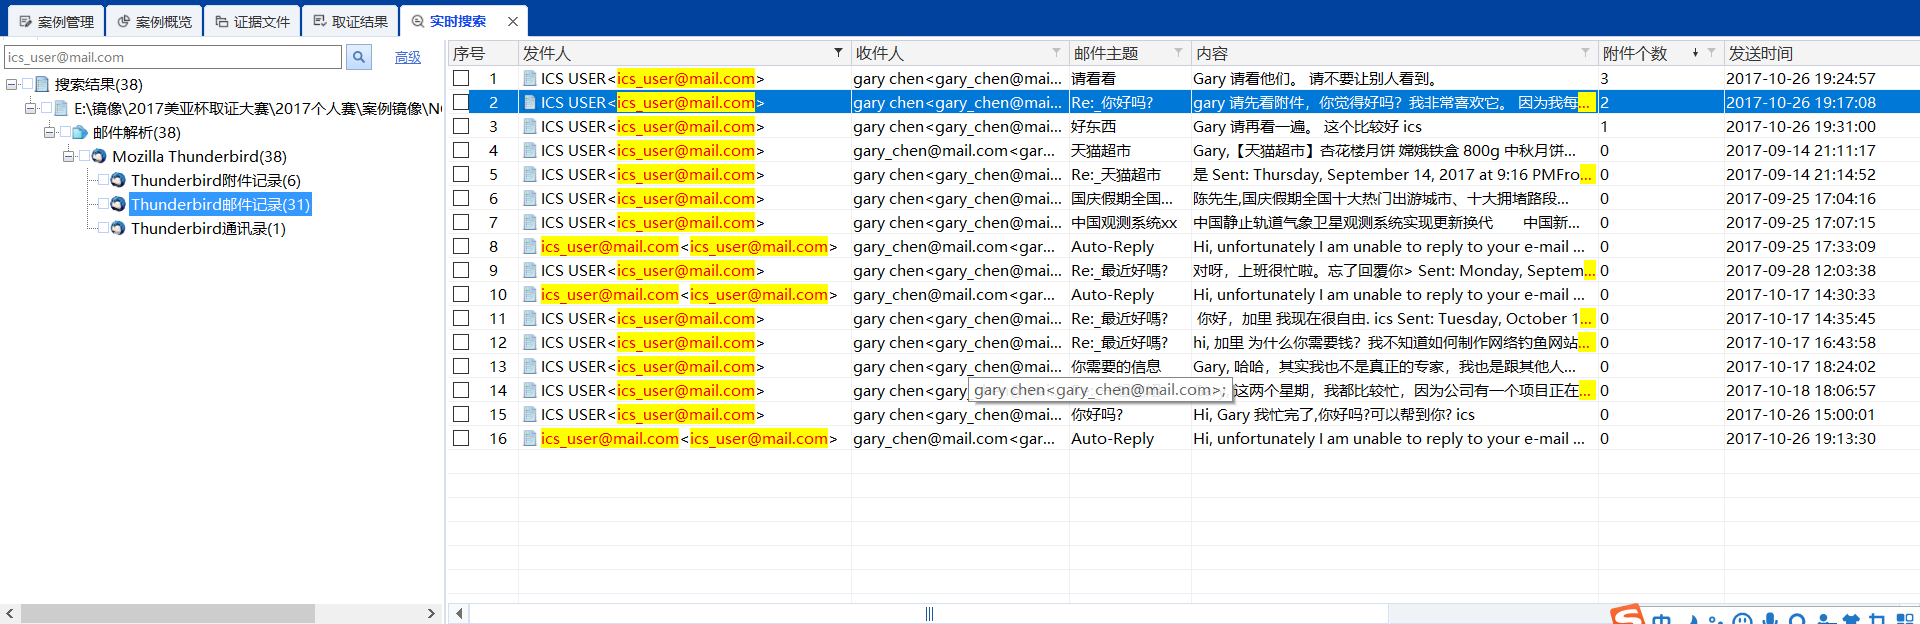The width and height of the screenshot is (1920, 624).
Task: Select the Thunderbird通讯录(1) tree item
Action: click(208, 228)
